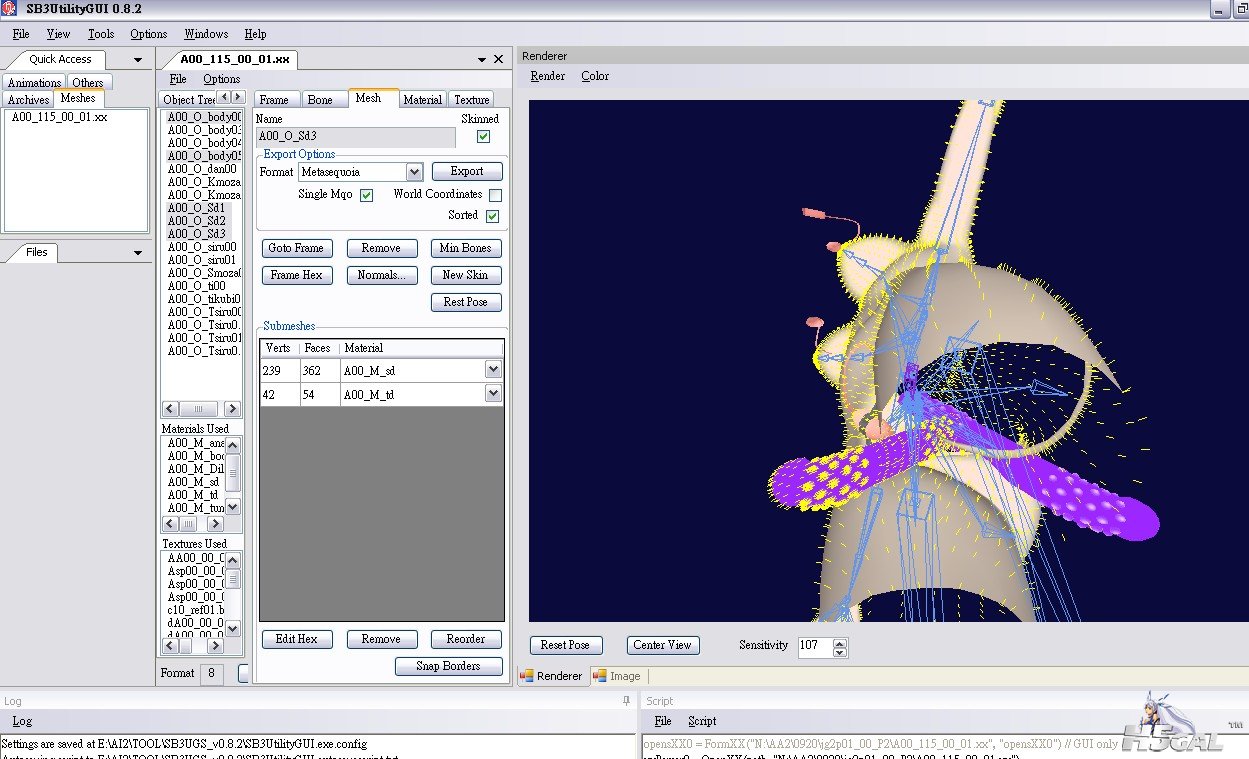Switch to the Archives tab
The image size is (1249, 759).
click(x=28, y=100)
